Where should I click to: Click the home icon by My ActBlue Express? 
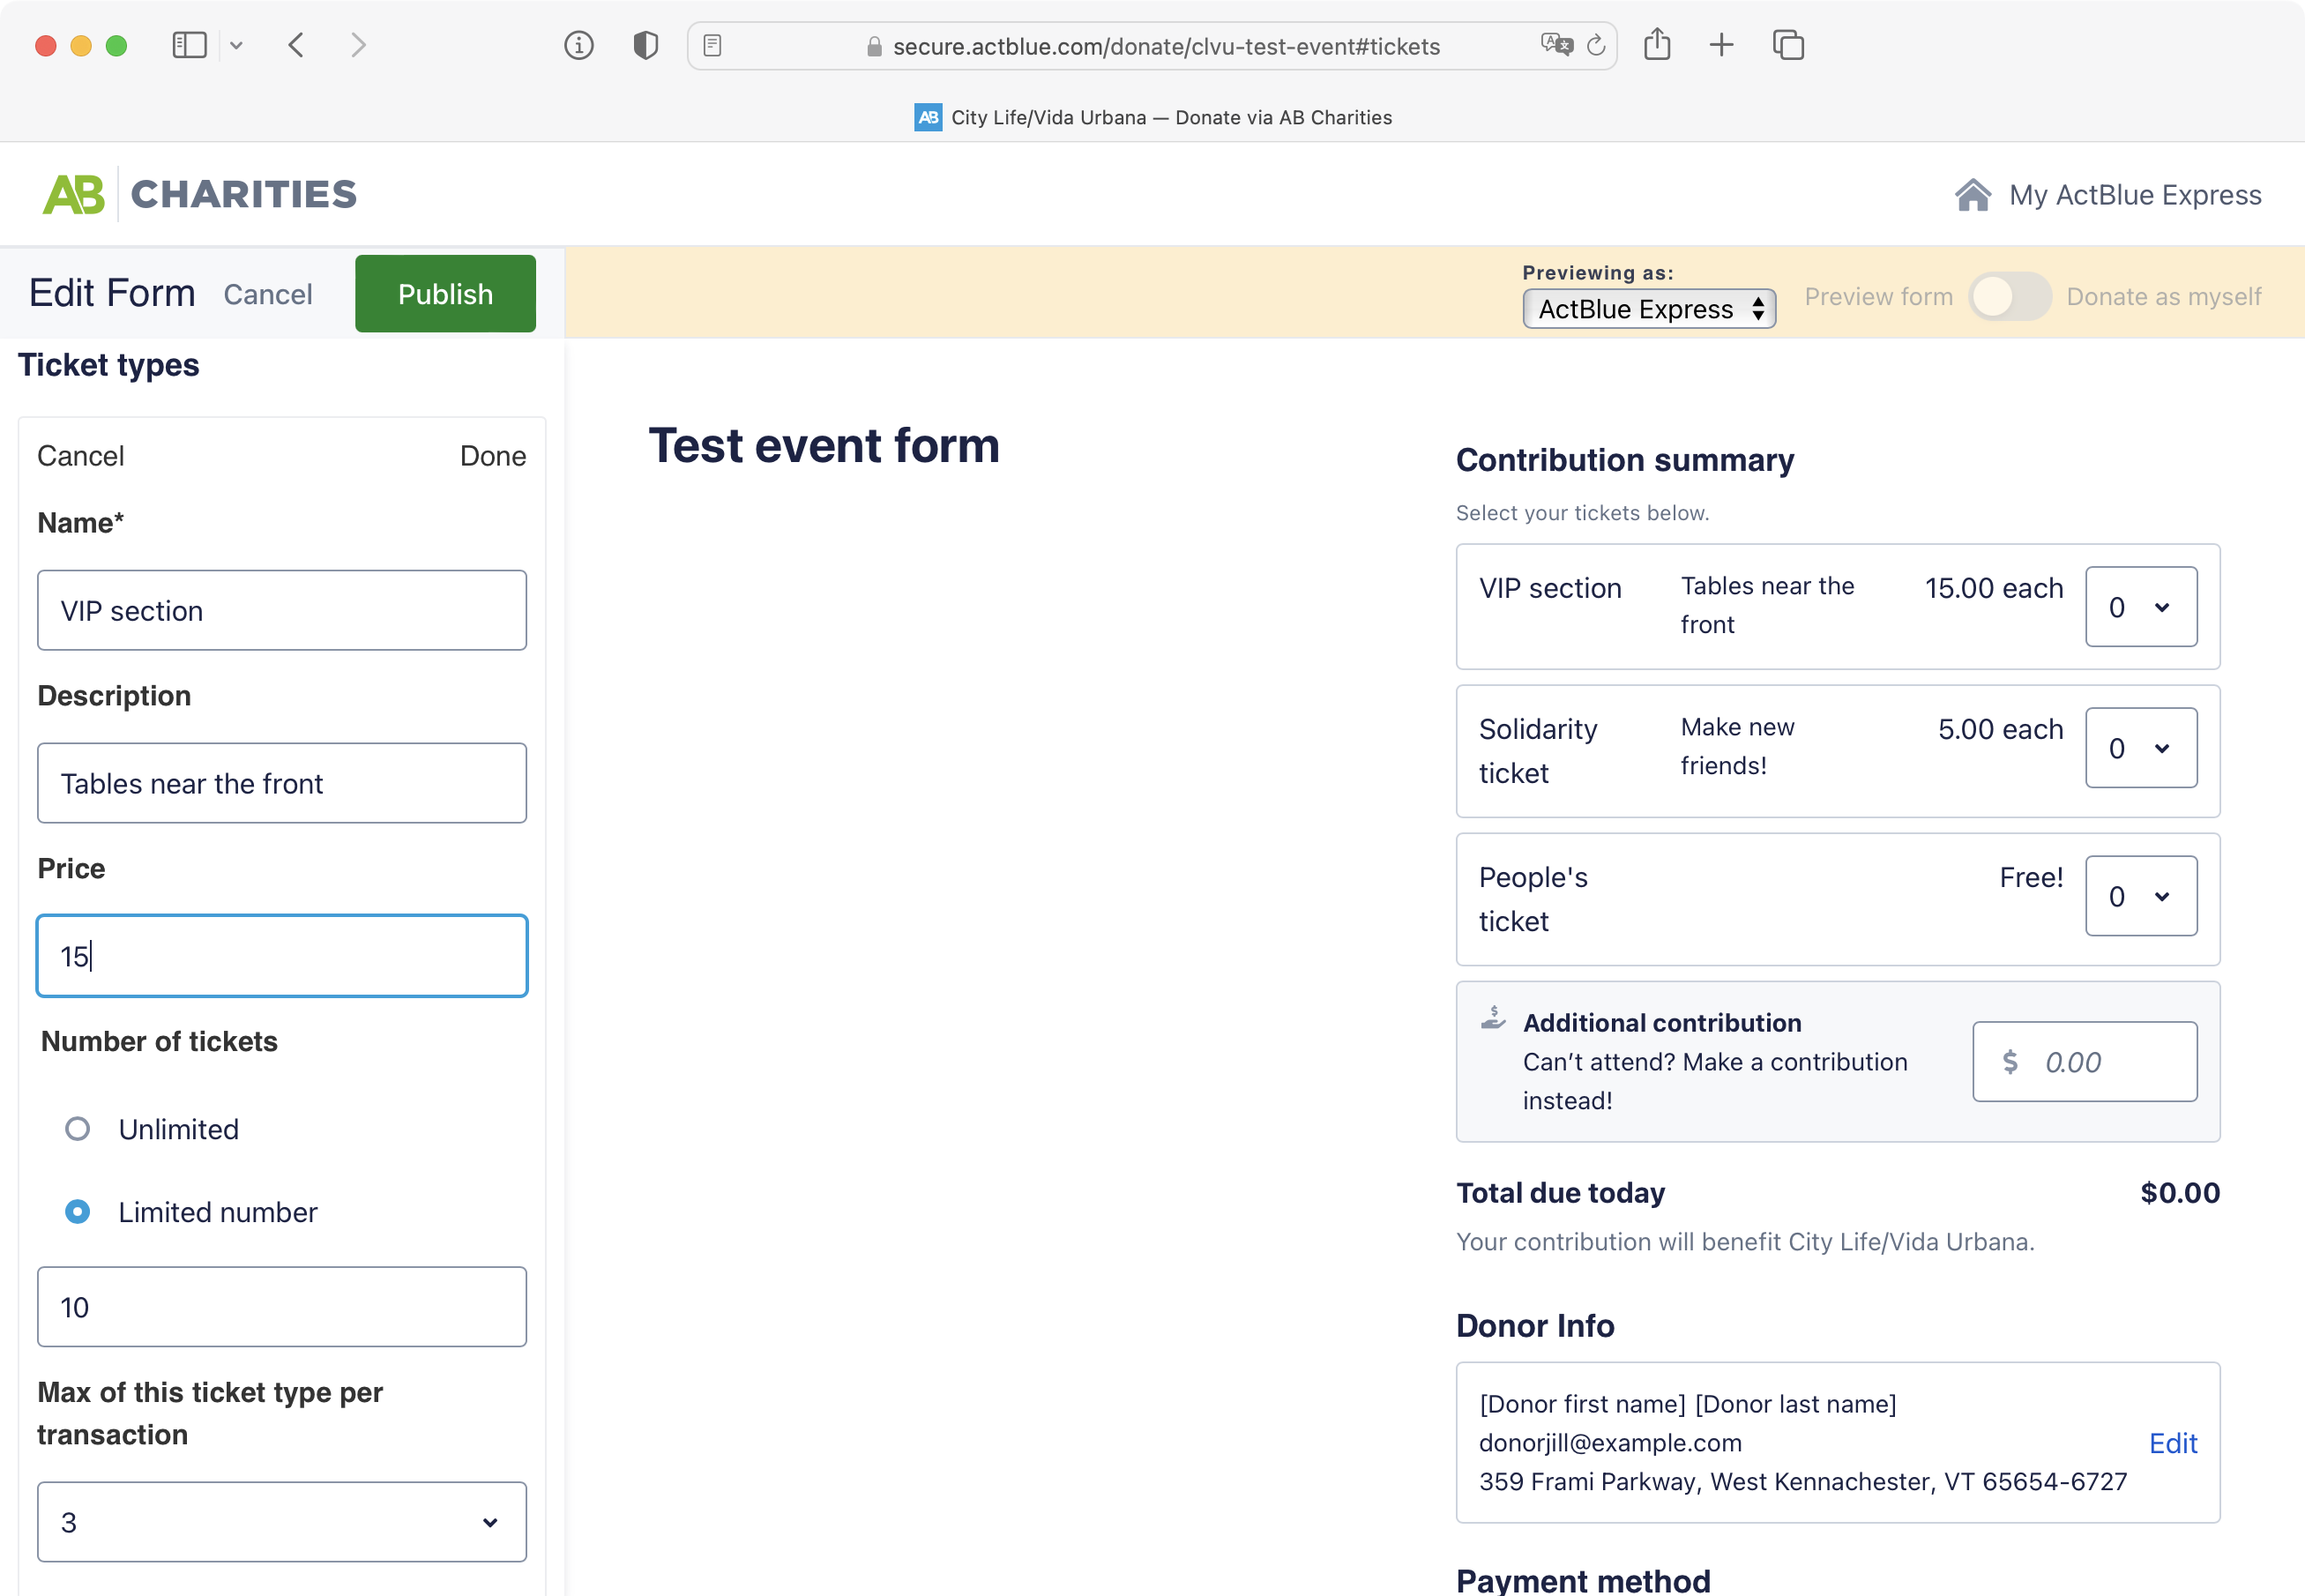tap(1972, 195)
